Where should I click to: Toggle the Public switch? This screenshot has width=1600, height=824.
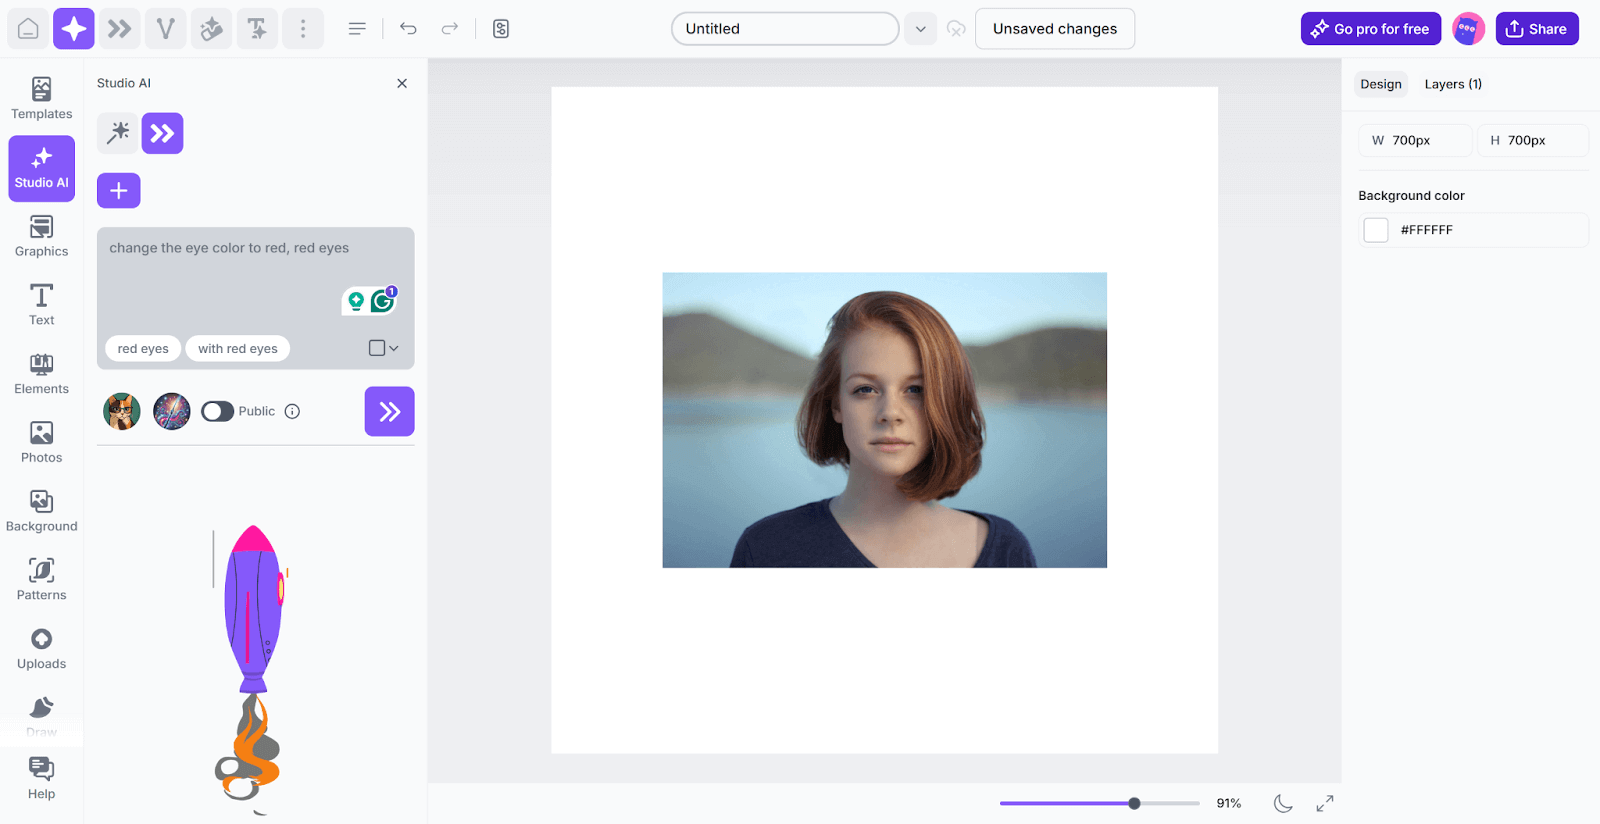pyautogui.click(x=217, y=411)
